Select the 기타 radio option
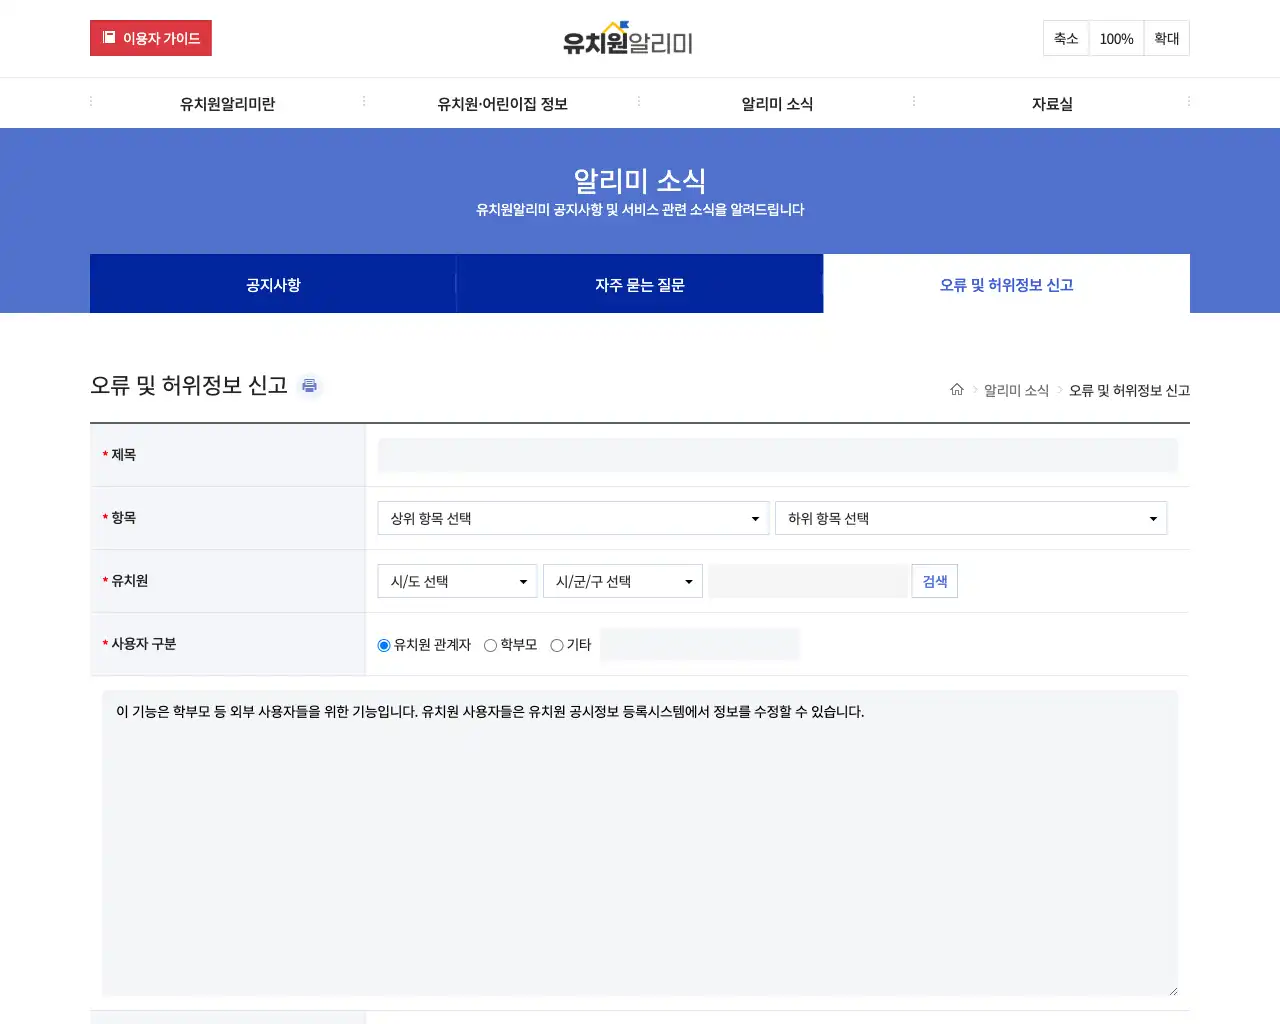 (x=557, y=645)
